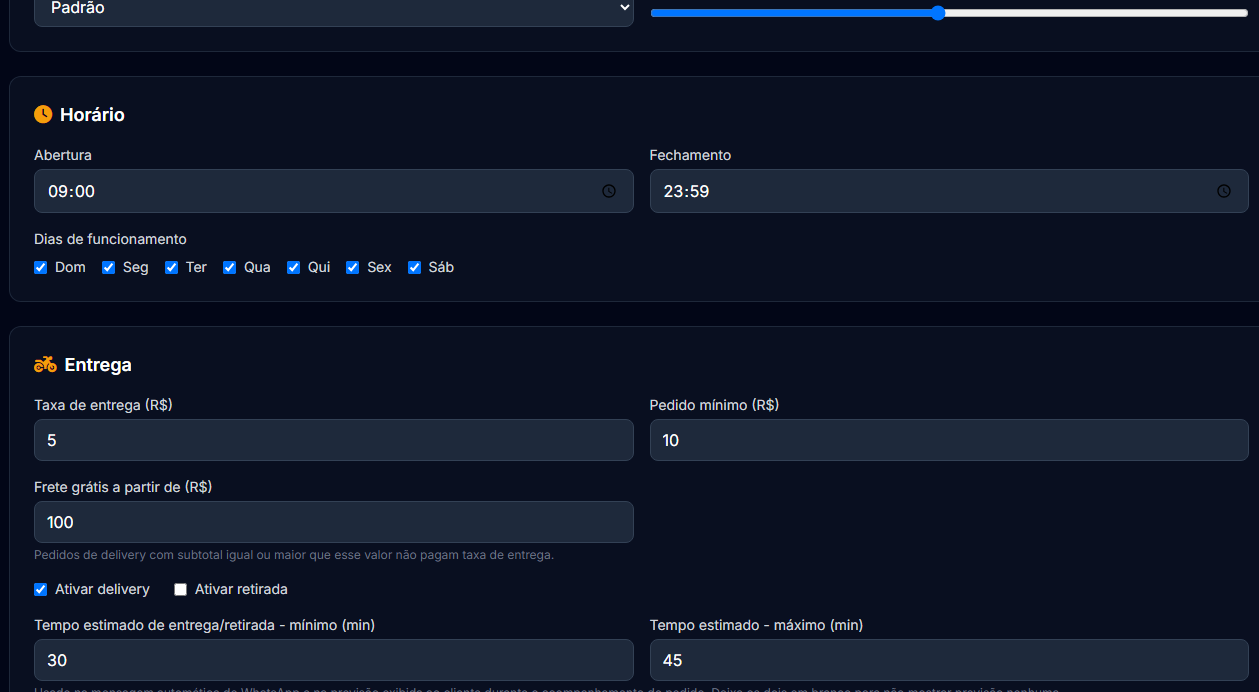The width and height of the screenshot is (1259, 692).
Task: Click the Pedido mínimo field showing 10
Action: [949, 440]
